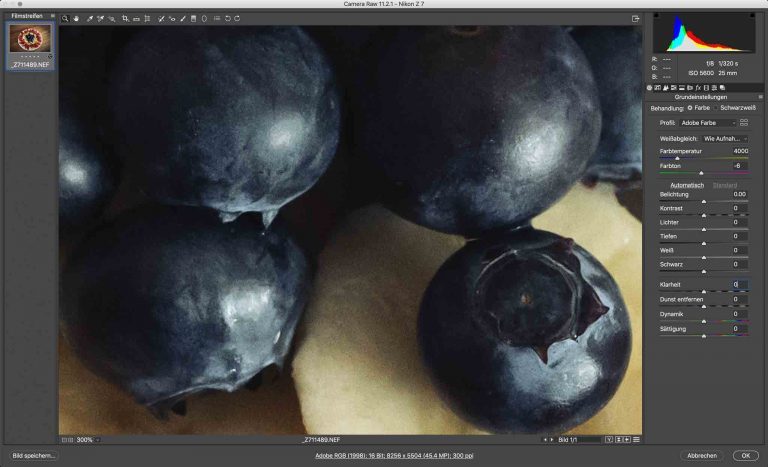Open the Filmstreifen panel menu
This screenshot has height=467, width=768.
coord(52,16)
